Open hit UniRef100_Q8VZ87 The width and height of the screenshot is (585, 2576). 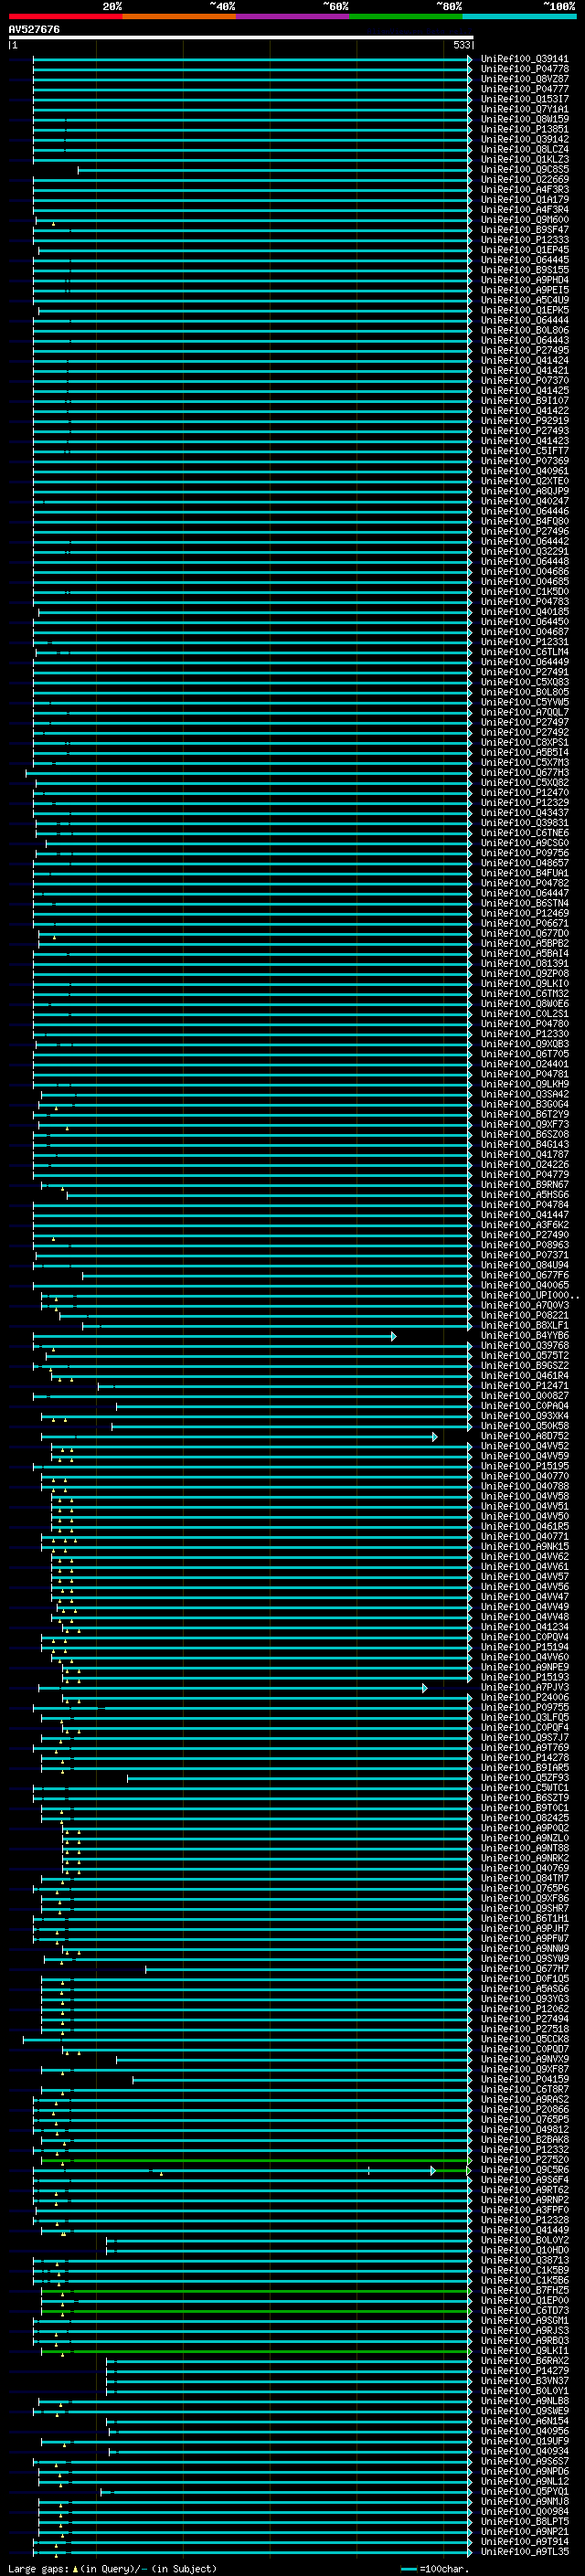pyautogui.click(x=525, y=79)
